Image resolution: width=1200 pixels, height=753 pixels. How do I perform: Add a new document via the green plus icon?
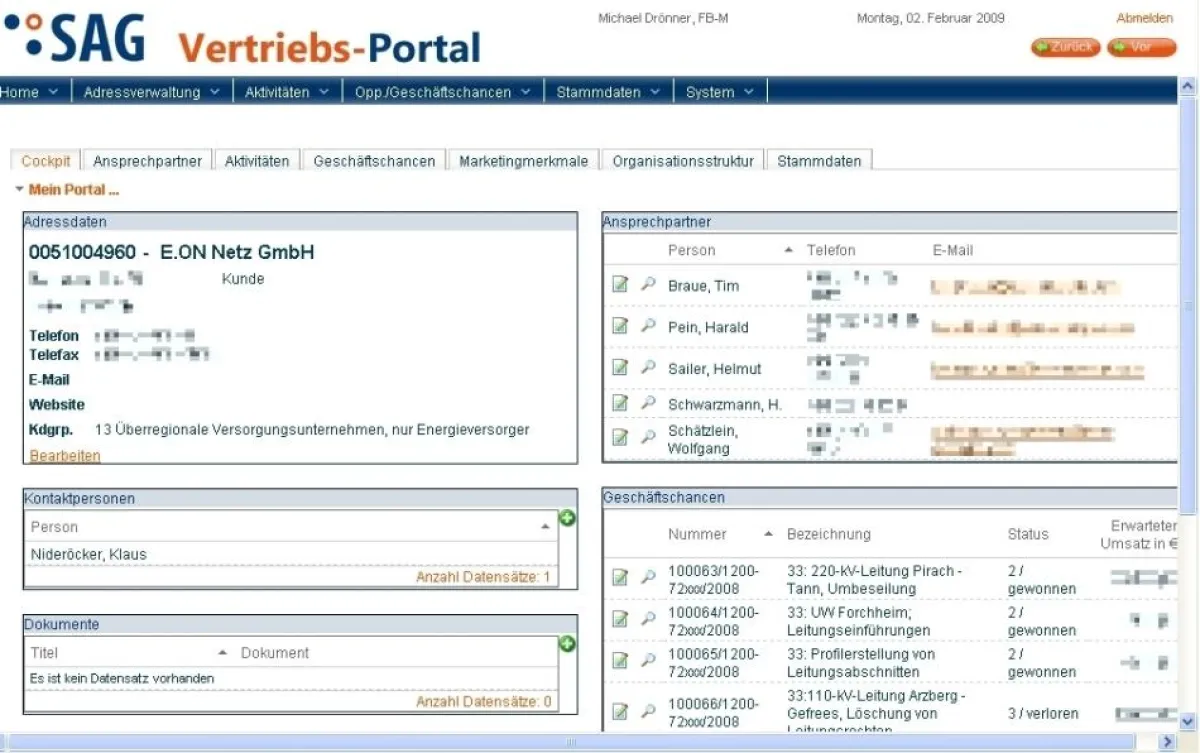click(x=568, y=645)
